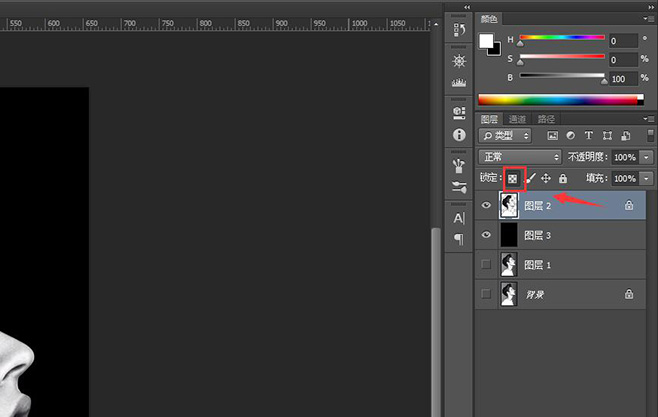Viewport: 658px width, 417px height.
Task: Click the lock all padlock icon
Action: (562, 178)
